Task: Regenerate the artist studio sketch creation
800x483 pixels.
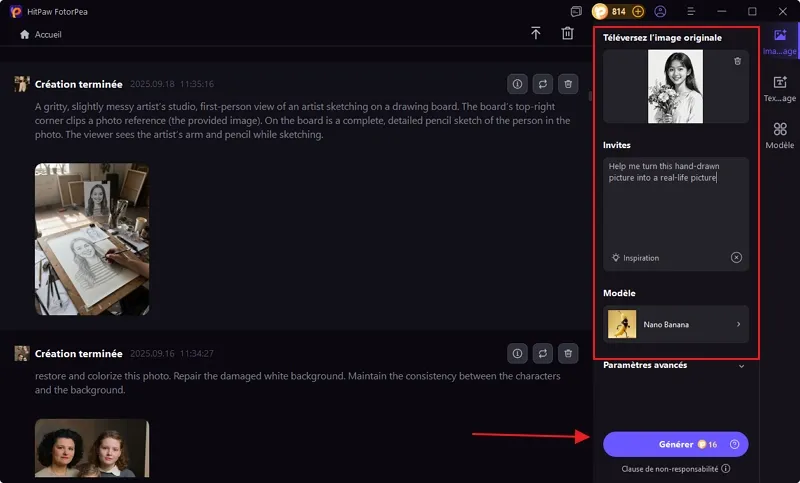Action: (543, 84)
